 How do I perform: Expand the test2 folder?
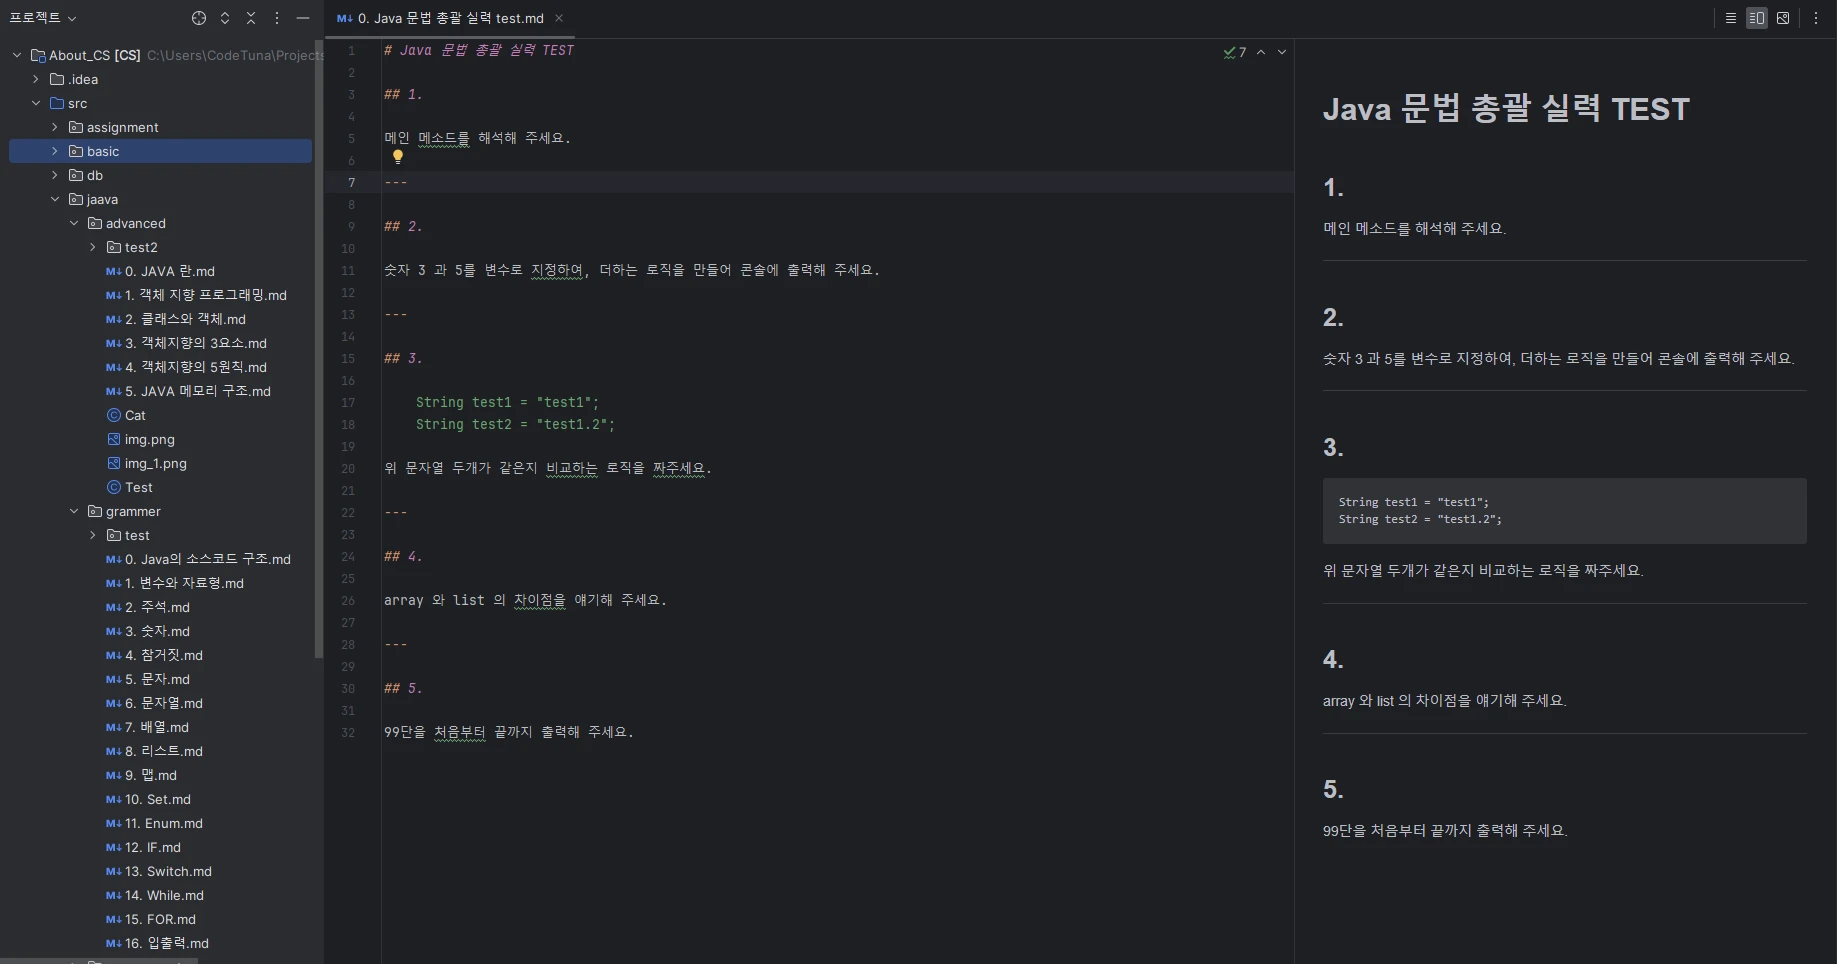[93, 247]
